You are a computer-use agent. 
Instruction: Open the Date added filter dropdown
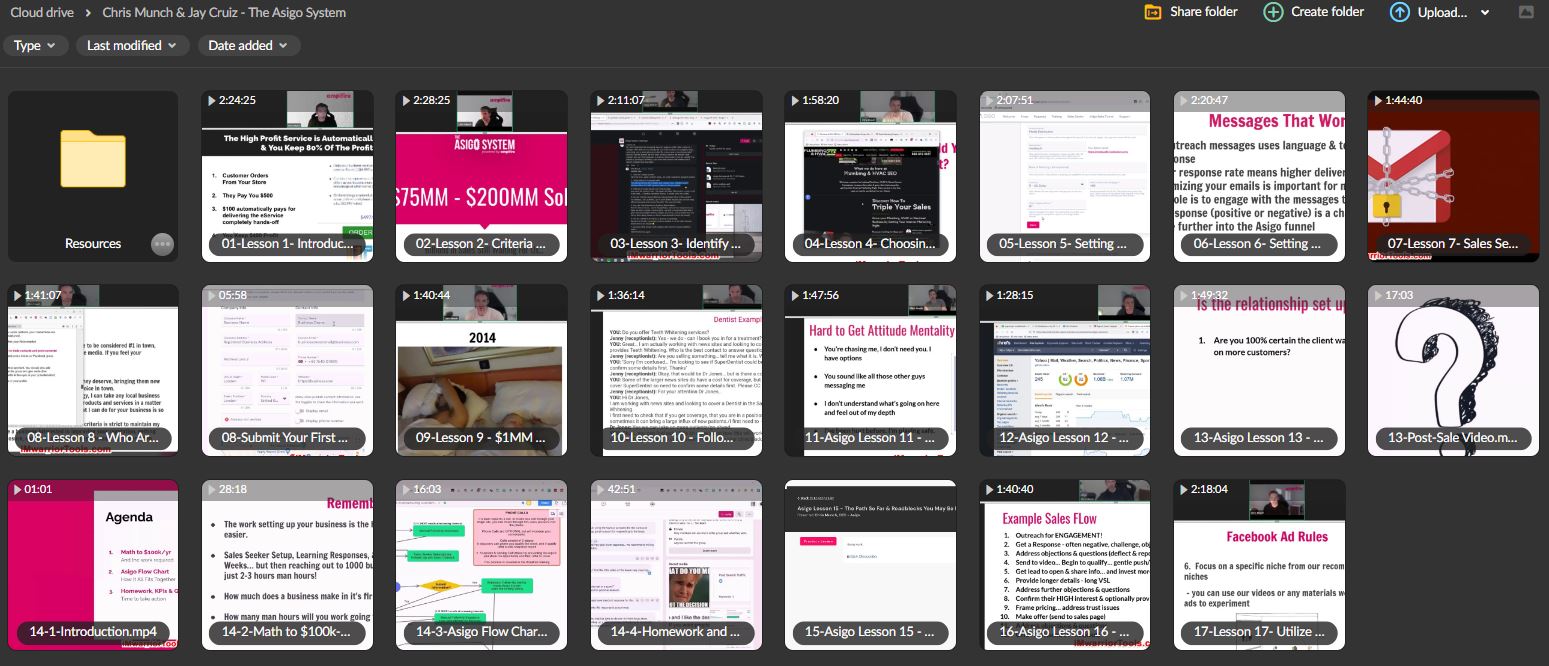248,45
